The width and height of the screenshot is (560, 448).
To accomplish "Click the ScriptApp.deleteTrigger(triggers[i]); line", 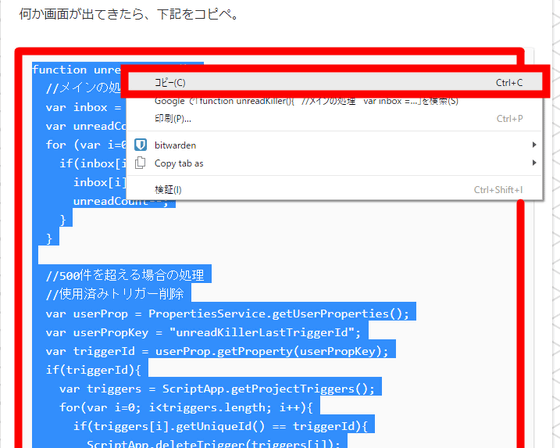I will [214, 444].
